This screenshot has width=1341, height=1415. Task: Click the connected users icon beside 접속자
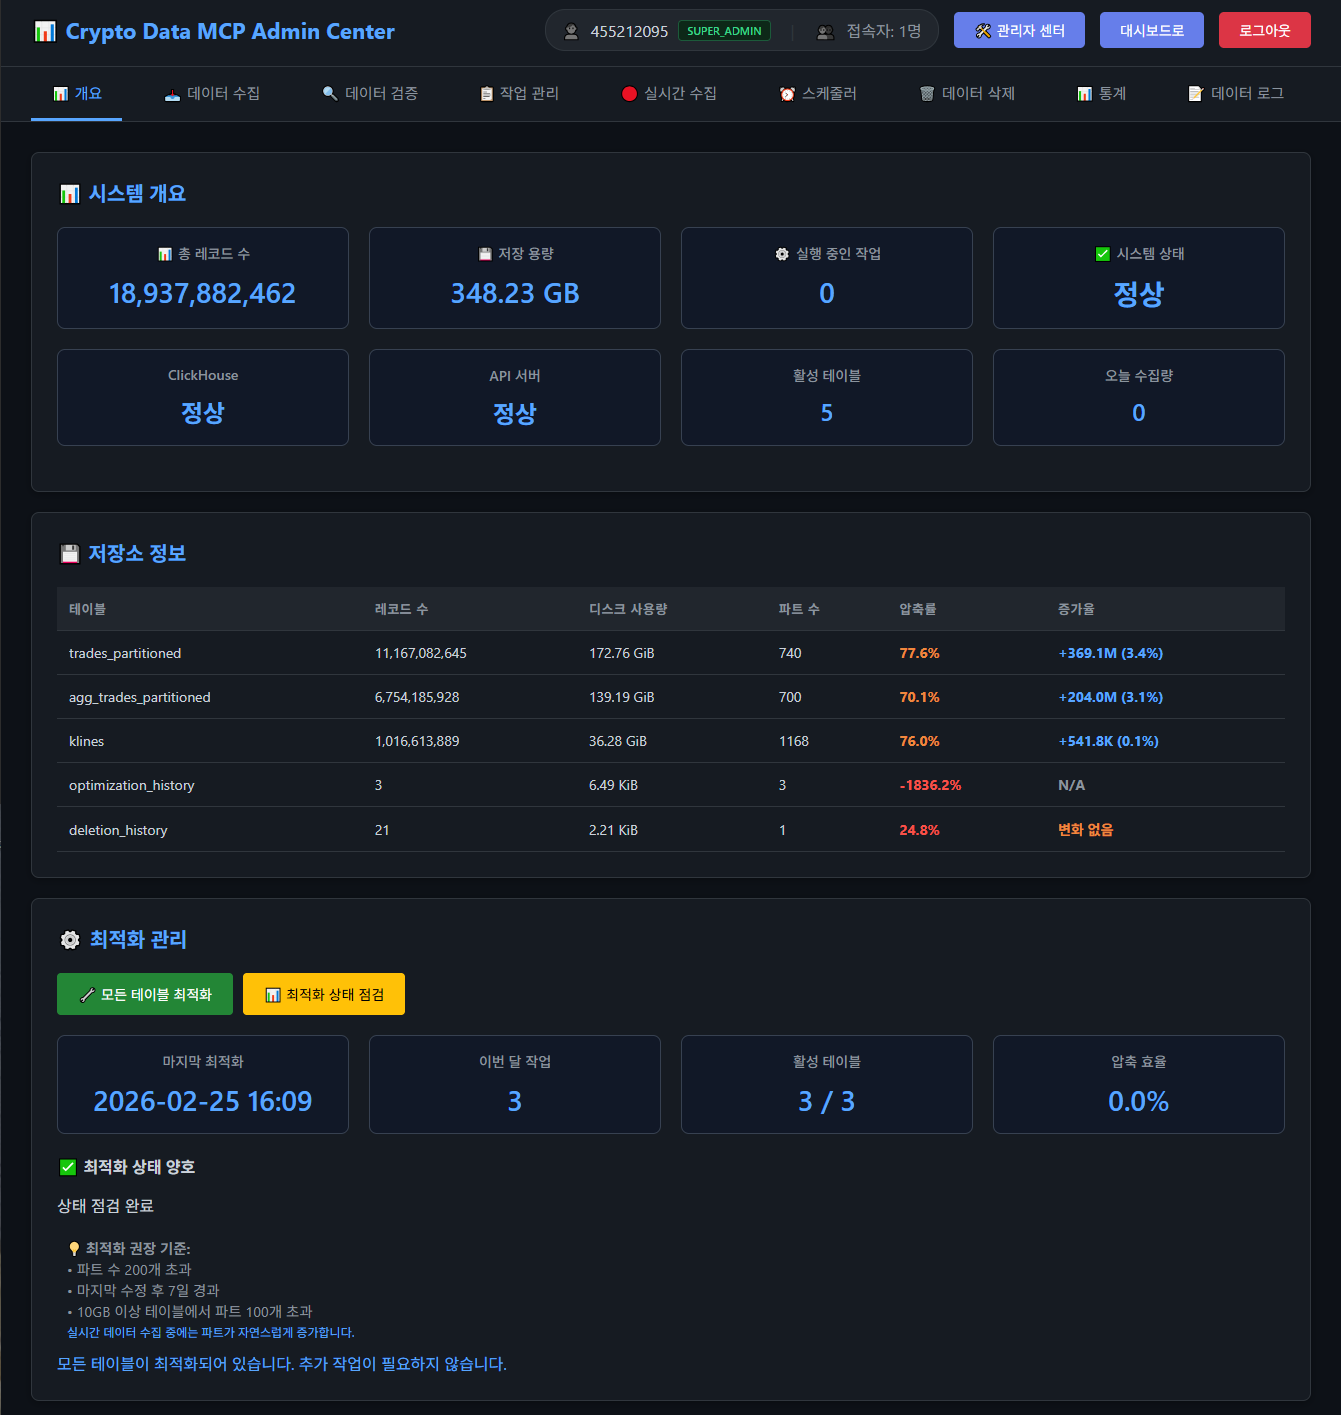[x=825, y=32]
